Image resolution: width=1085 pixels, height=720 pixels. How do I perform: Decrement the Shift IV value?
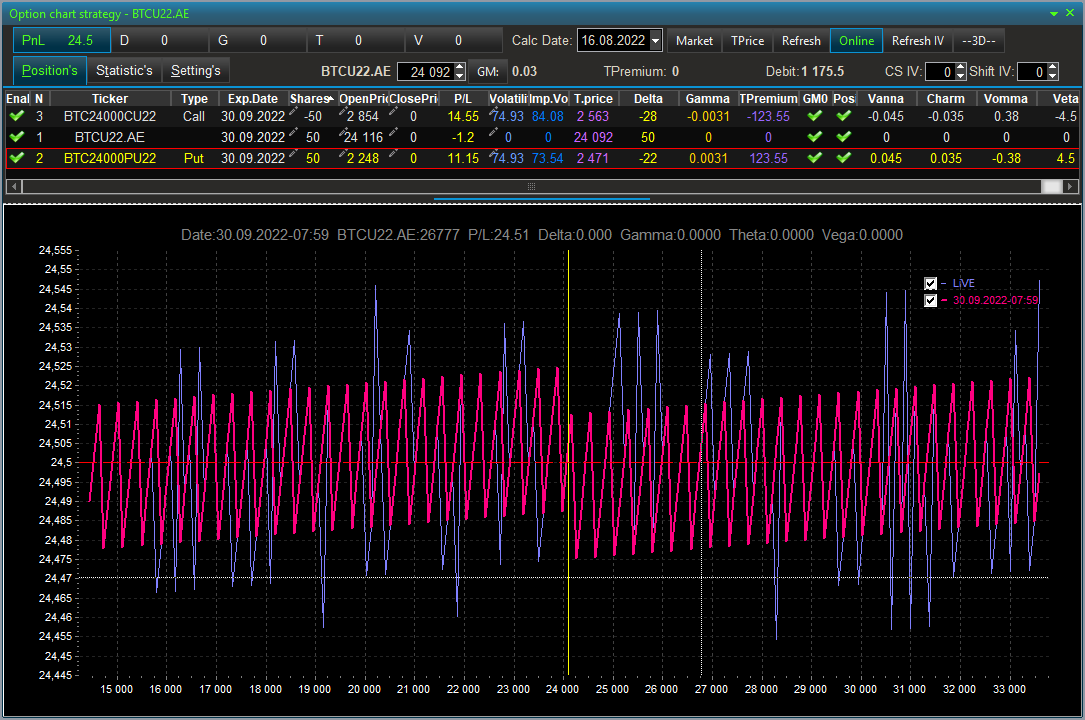pos(1053,75)
